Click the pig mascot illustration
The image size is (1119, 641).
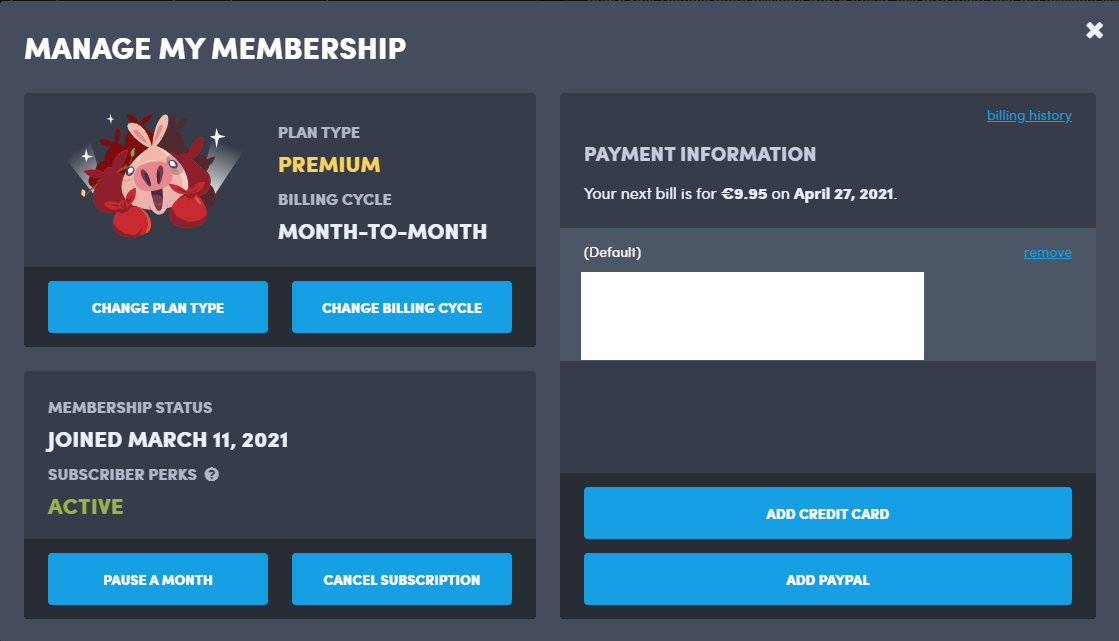[x=155, y=174]
